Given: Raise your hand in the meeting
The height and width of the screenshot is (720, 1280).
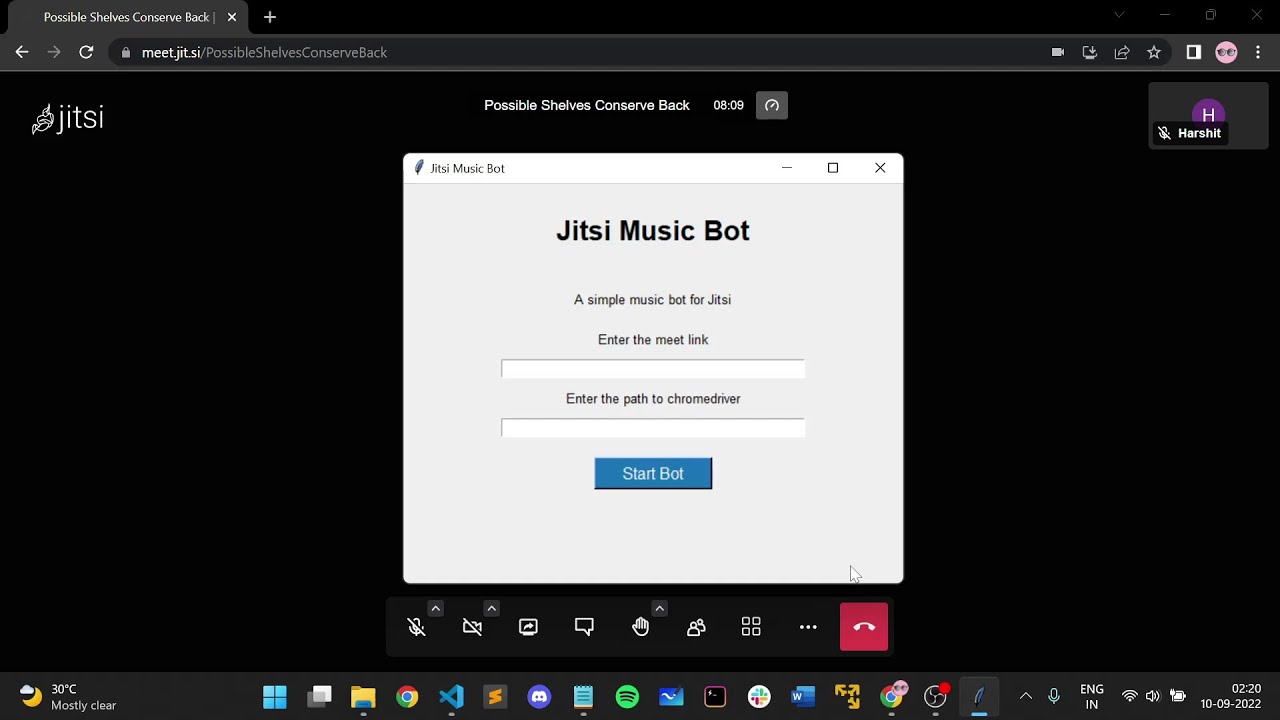Looking at the screenshot, I should pyautogui.click(x=641, y=627).
